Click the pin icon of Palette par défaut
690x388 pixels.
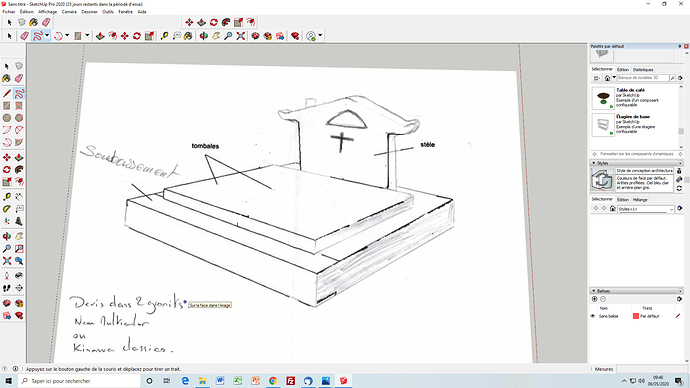click(x=680, y=46)
